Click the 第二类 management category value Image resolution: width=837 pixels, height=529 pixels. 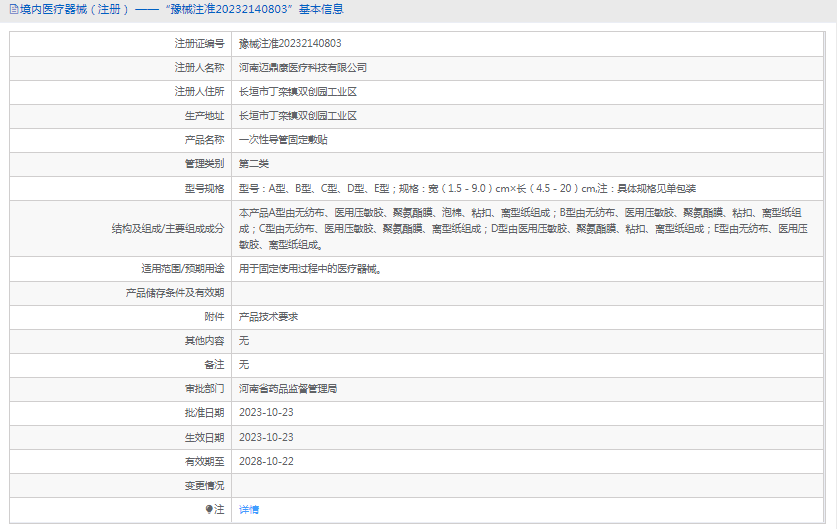(254, 164)
